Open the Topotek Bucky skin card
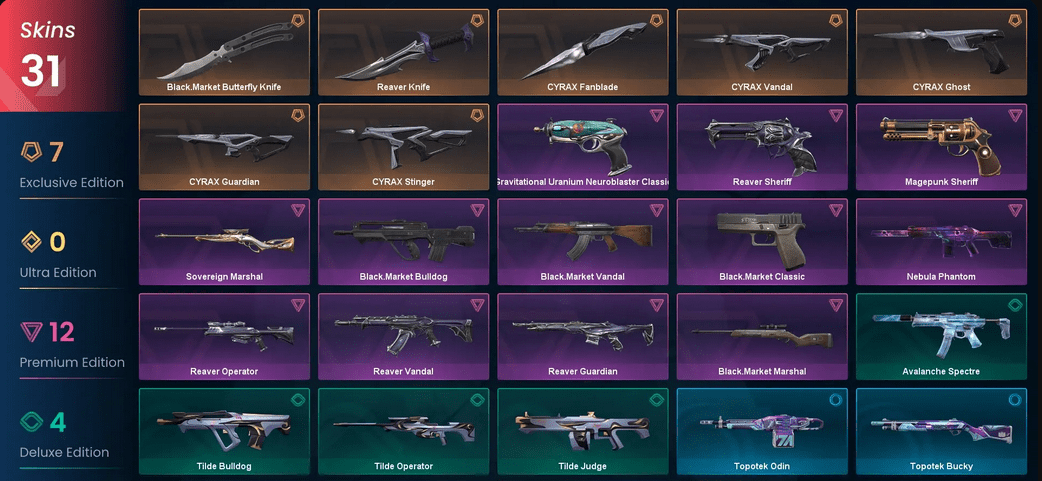Image resolution: width=1042 pixels, height=481 pixels. click(942, 432)
